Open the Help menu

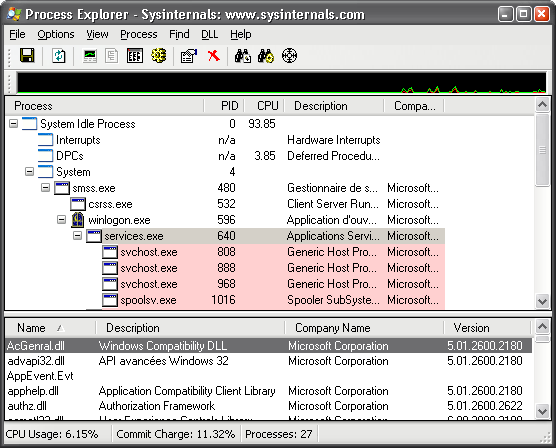(240, 34)
